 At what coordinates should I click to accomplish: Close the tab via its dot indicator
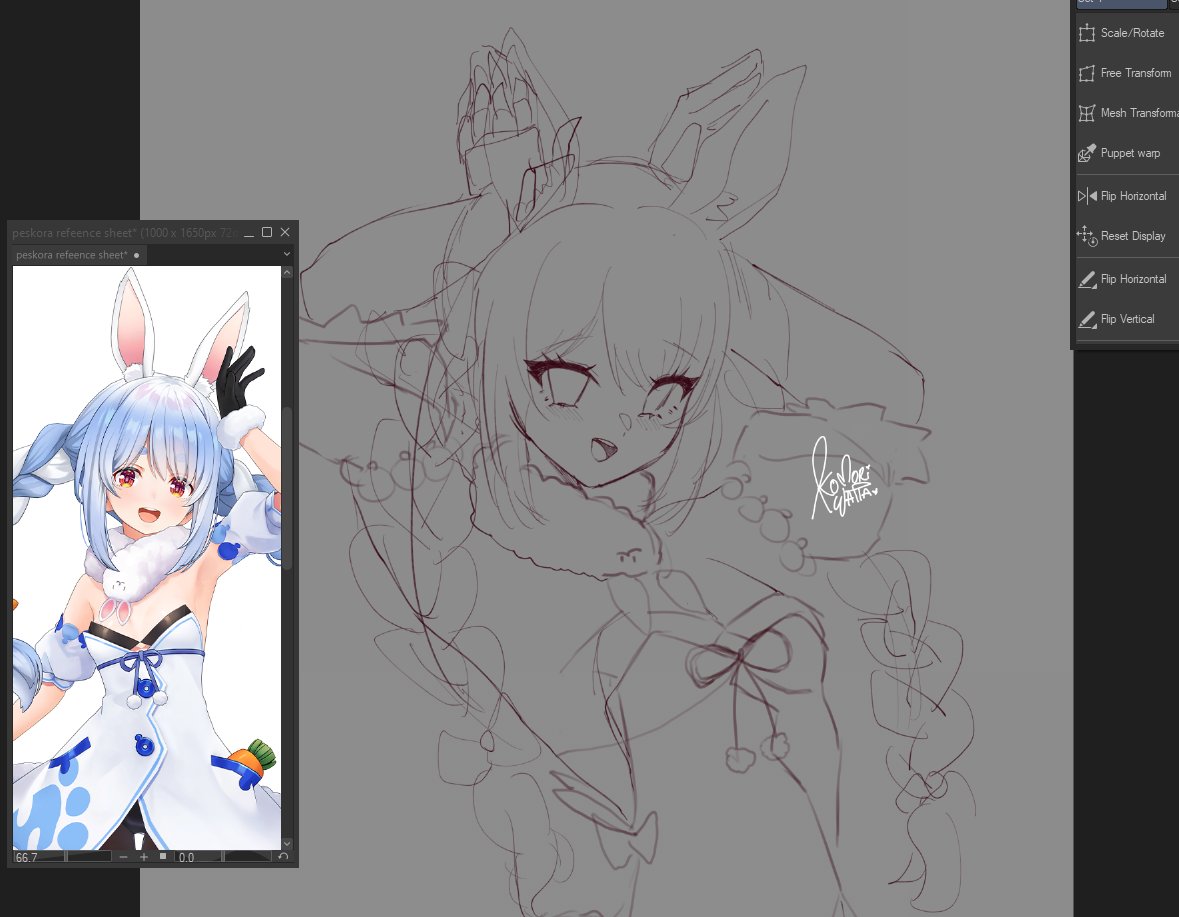click(136, 256)
